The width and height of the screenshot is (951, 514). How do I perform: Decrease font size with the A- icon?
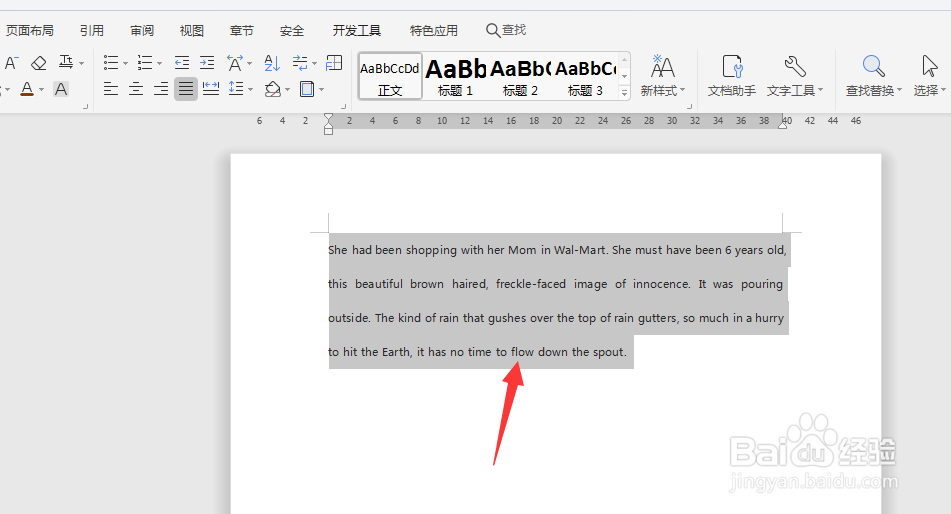(11, 63)
